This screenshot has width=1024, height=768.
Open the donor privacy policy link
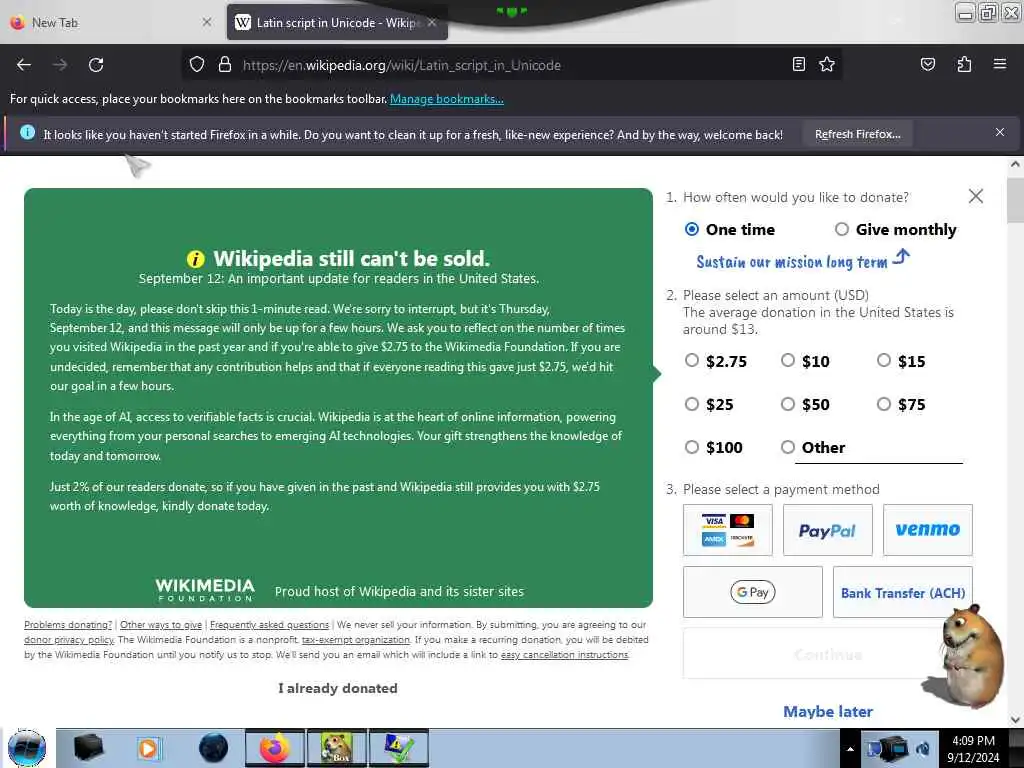point(69,640)
